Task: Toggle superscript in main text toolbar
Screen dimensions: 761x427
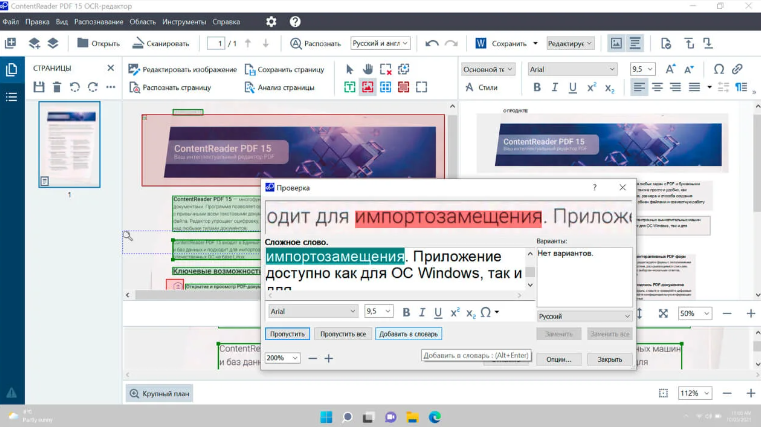Action: click(591, 87)
